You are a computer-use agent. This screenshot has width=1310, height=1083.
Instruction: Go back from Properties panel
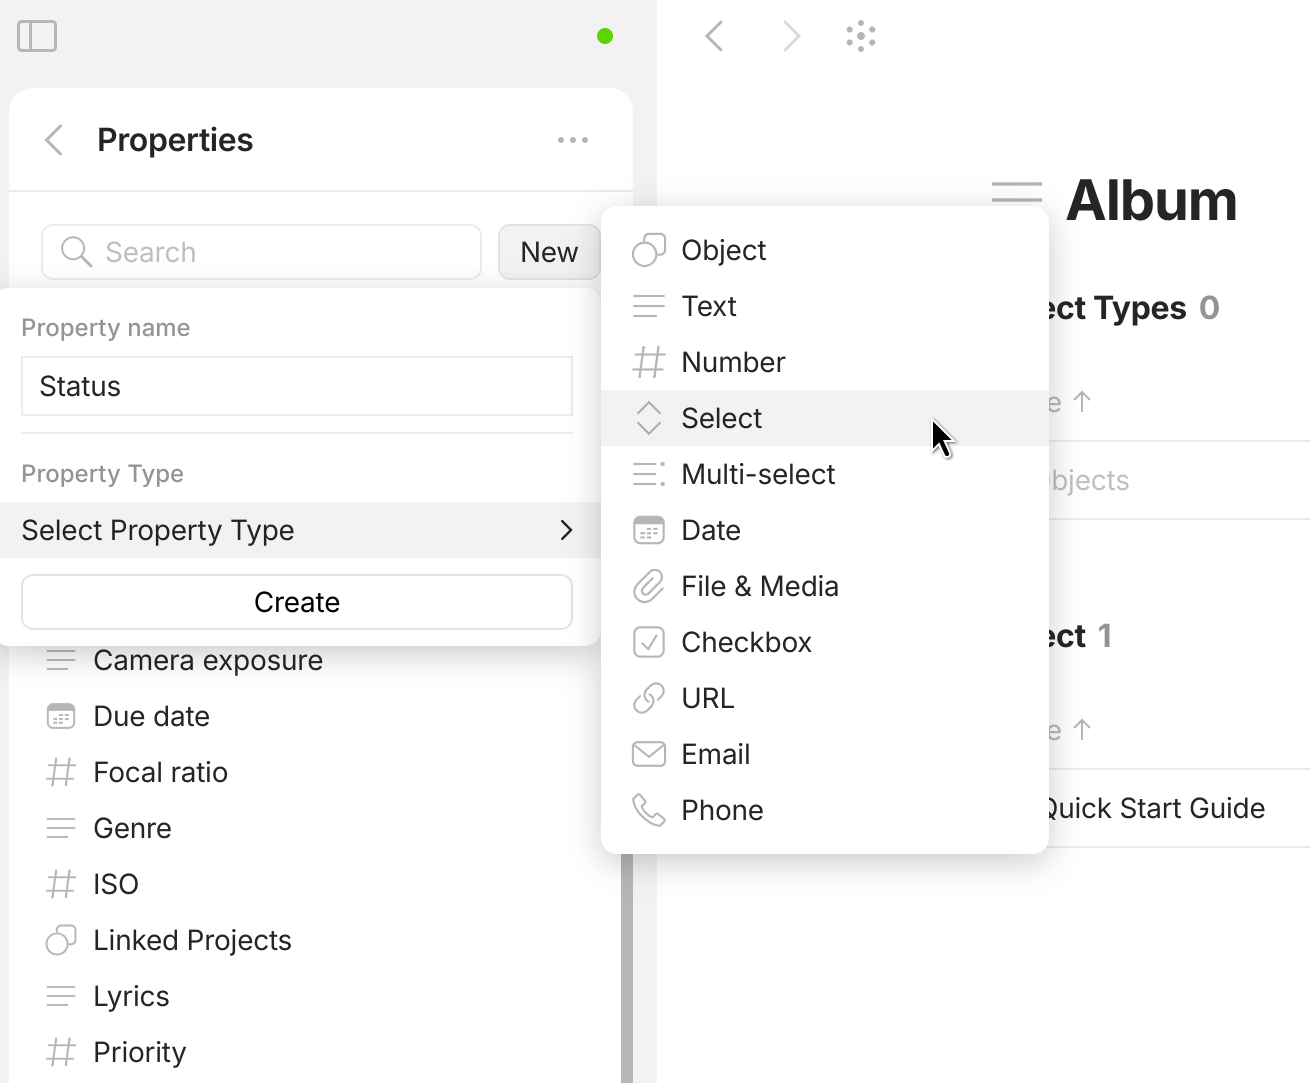55,140
